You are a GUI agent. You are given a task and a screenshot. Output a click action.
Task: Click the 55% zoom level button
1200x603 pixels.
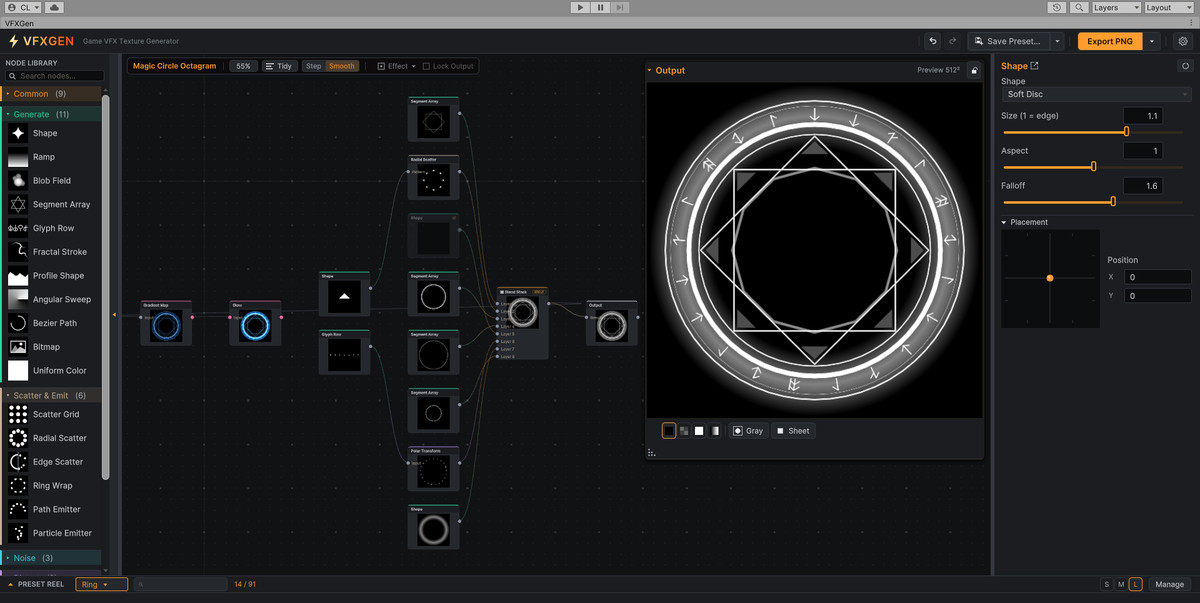(x=243, y=66)
